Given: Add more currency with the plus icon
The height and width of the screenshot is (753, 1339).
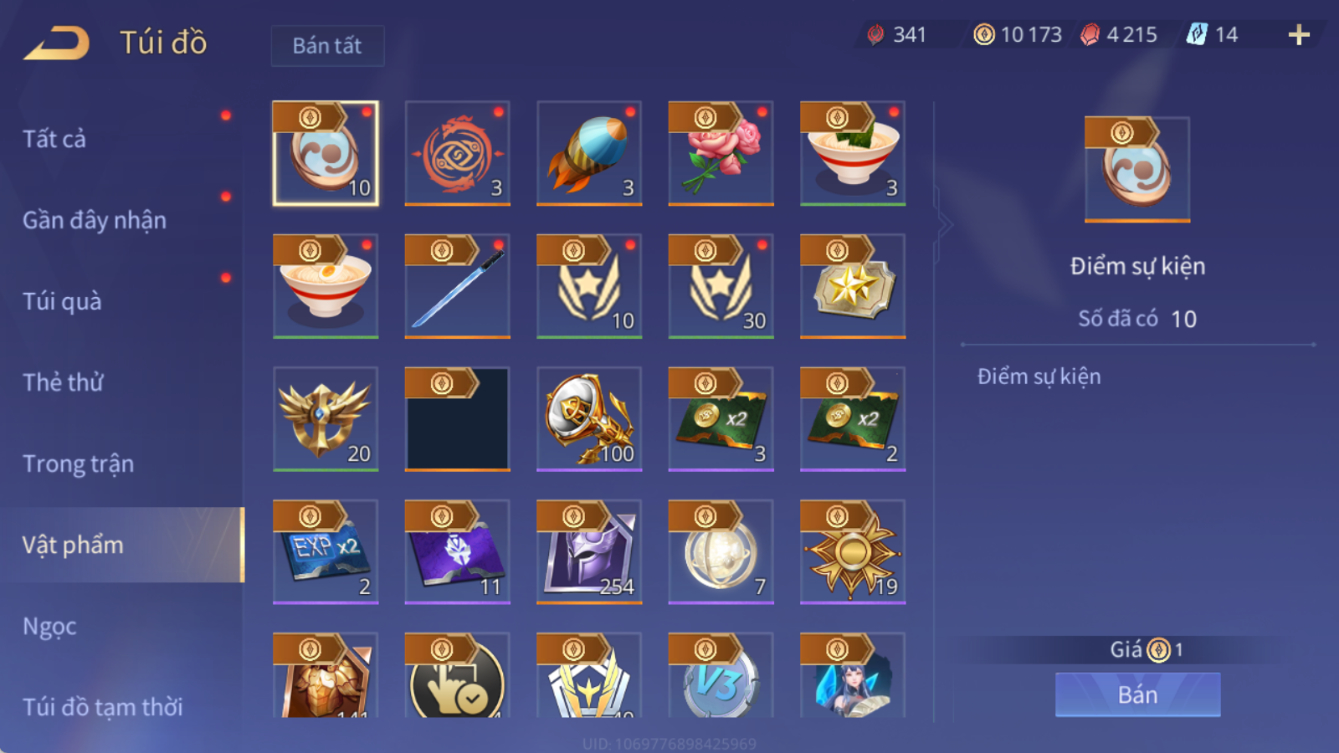Looking at the screenshot, I should point(1299,35).
